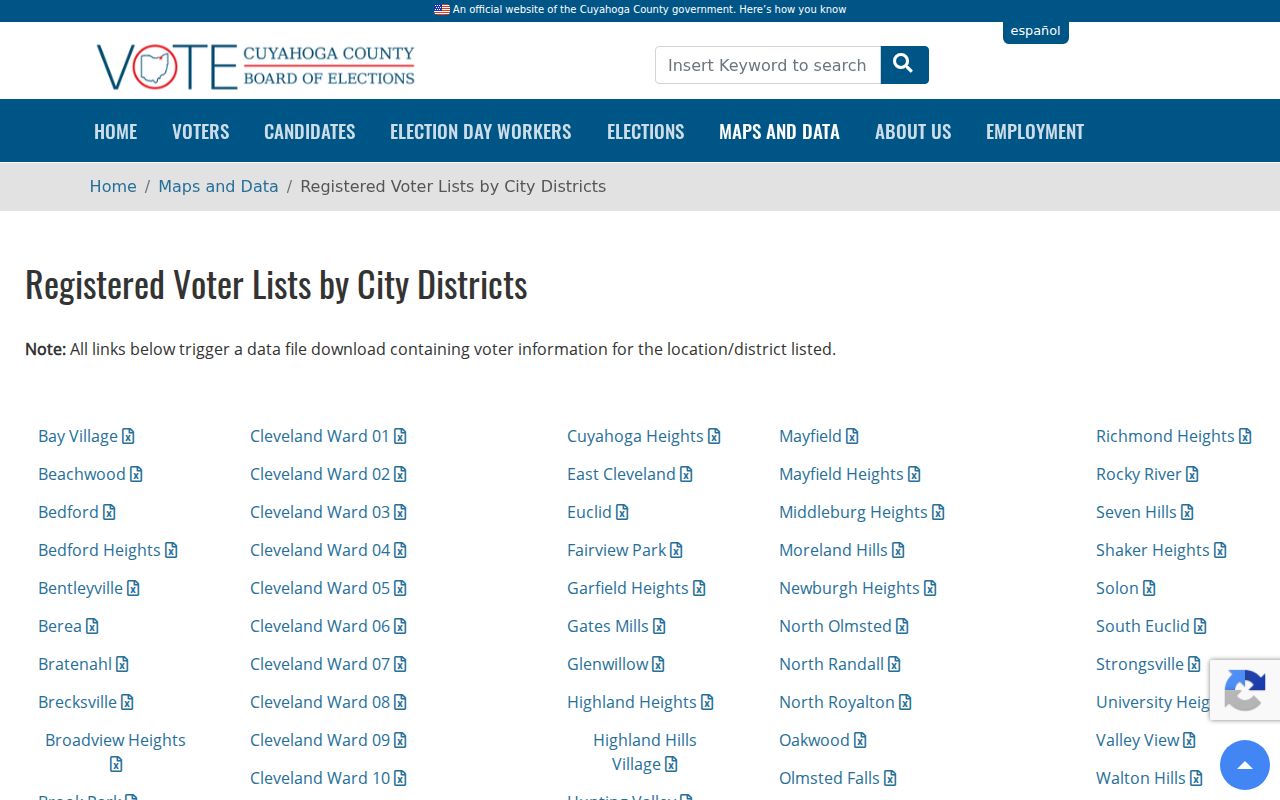1280x800 pixels.
Task: Open the About Us menu
Action: click(913, 131)
